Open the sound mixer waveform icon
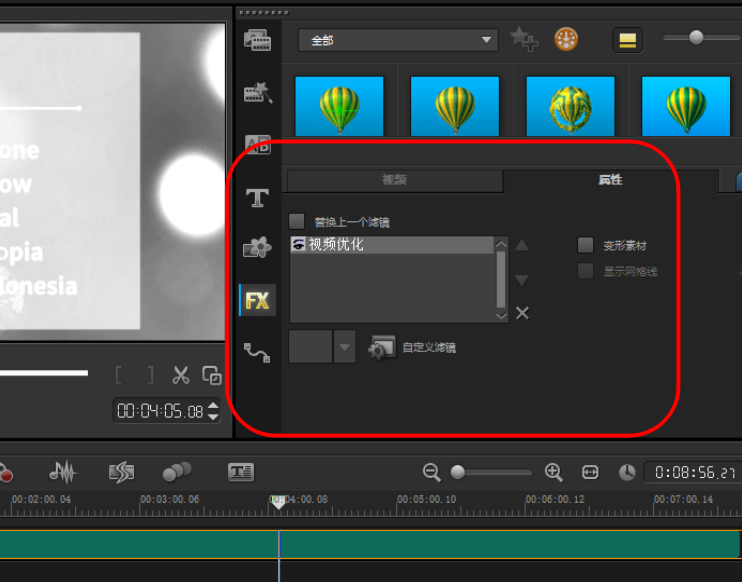This screenshot has width=742, height=582. coord(63,472)
